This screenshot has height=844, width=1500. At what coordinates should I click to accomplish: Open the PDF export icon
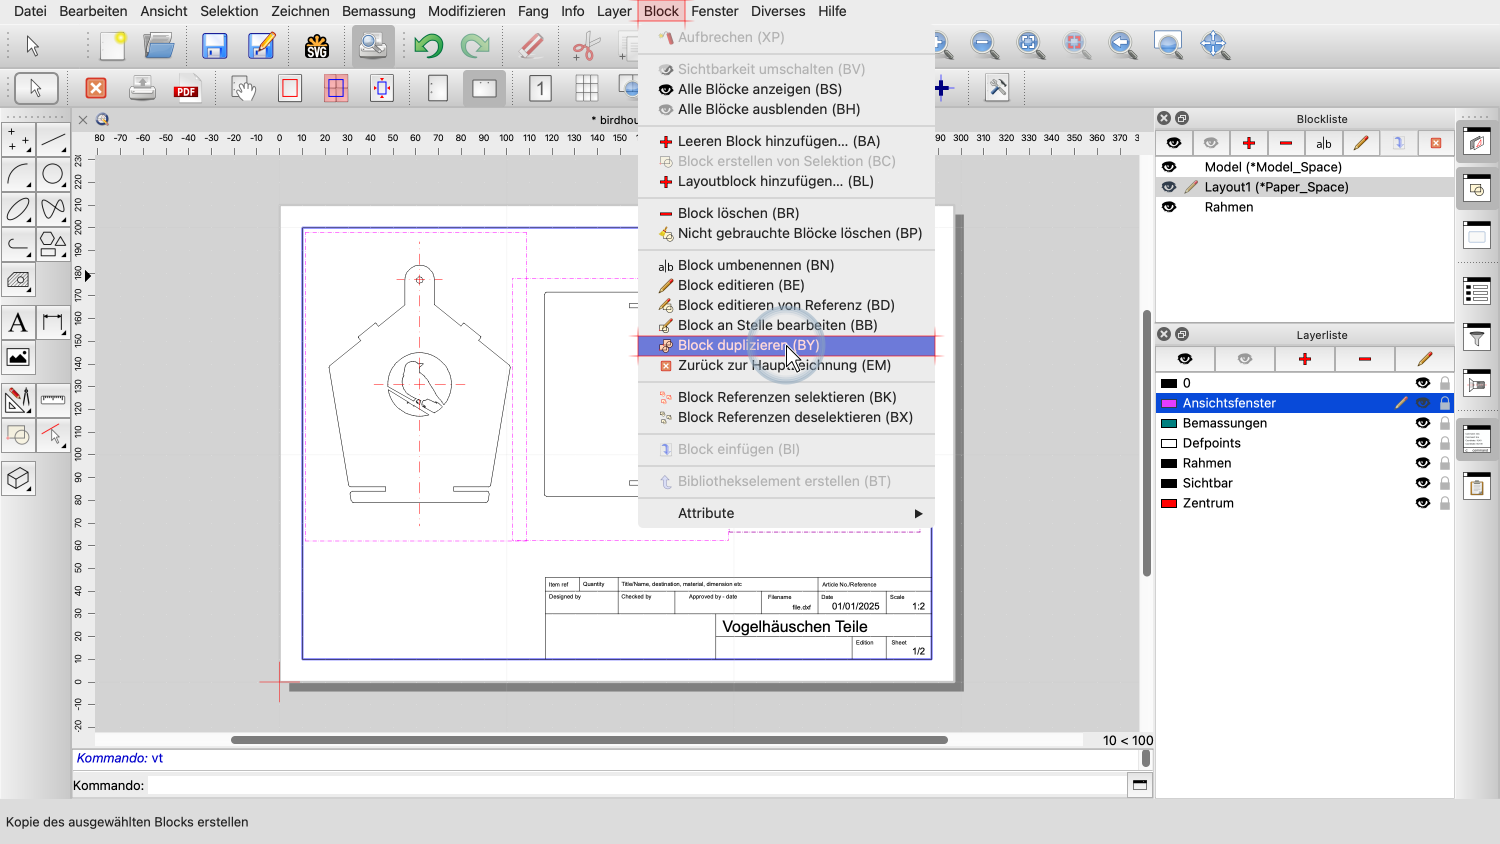point(186,88)
